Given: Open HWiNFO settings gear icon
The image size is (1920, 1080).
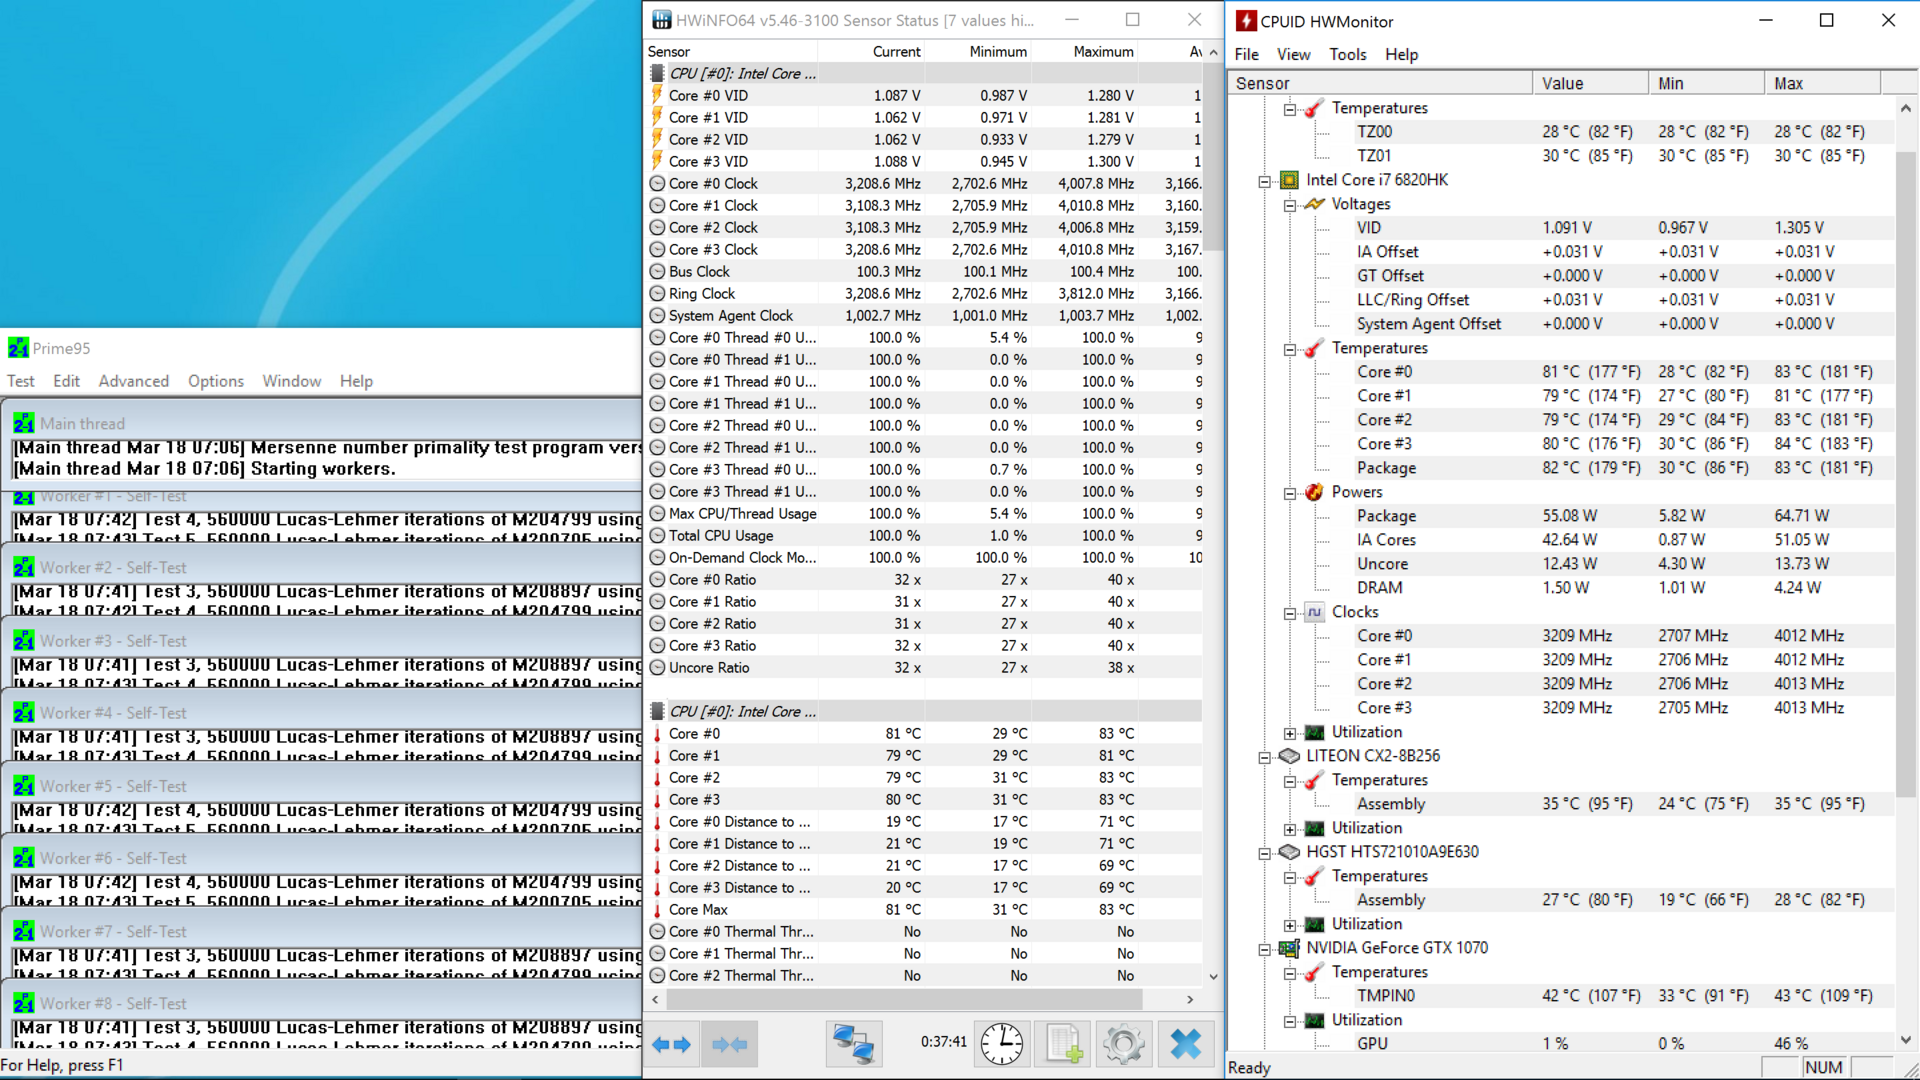Looking at the screenshot, I should point(1123,1044).
